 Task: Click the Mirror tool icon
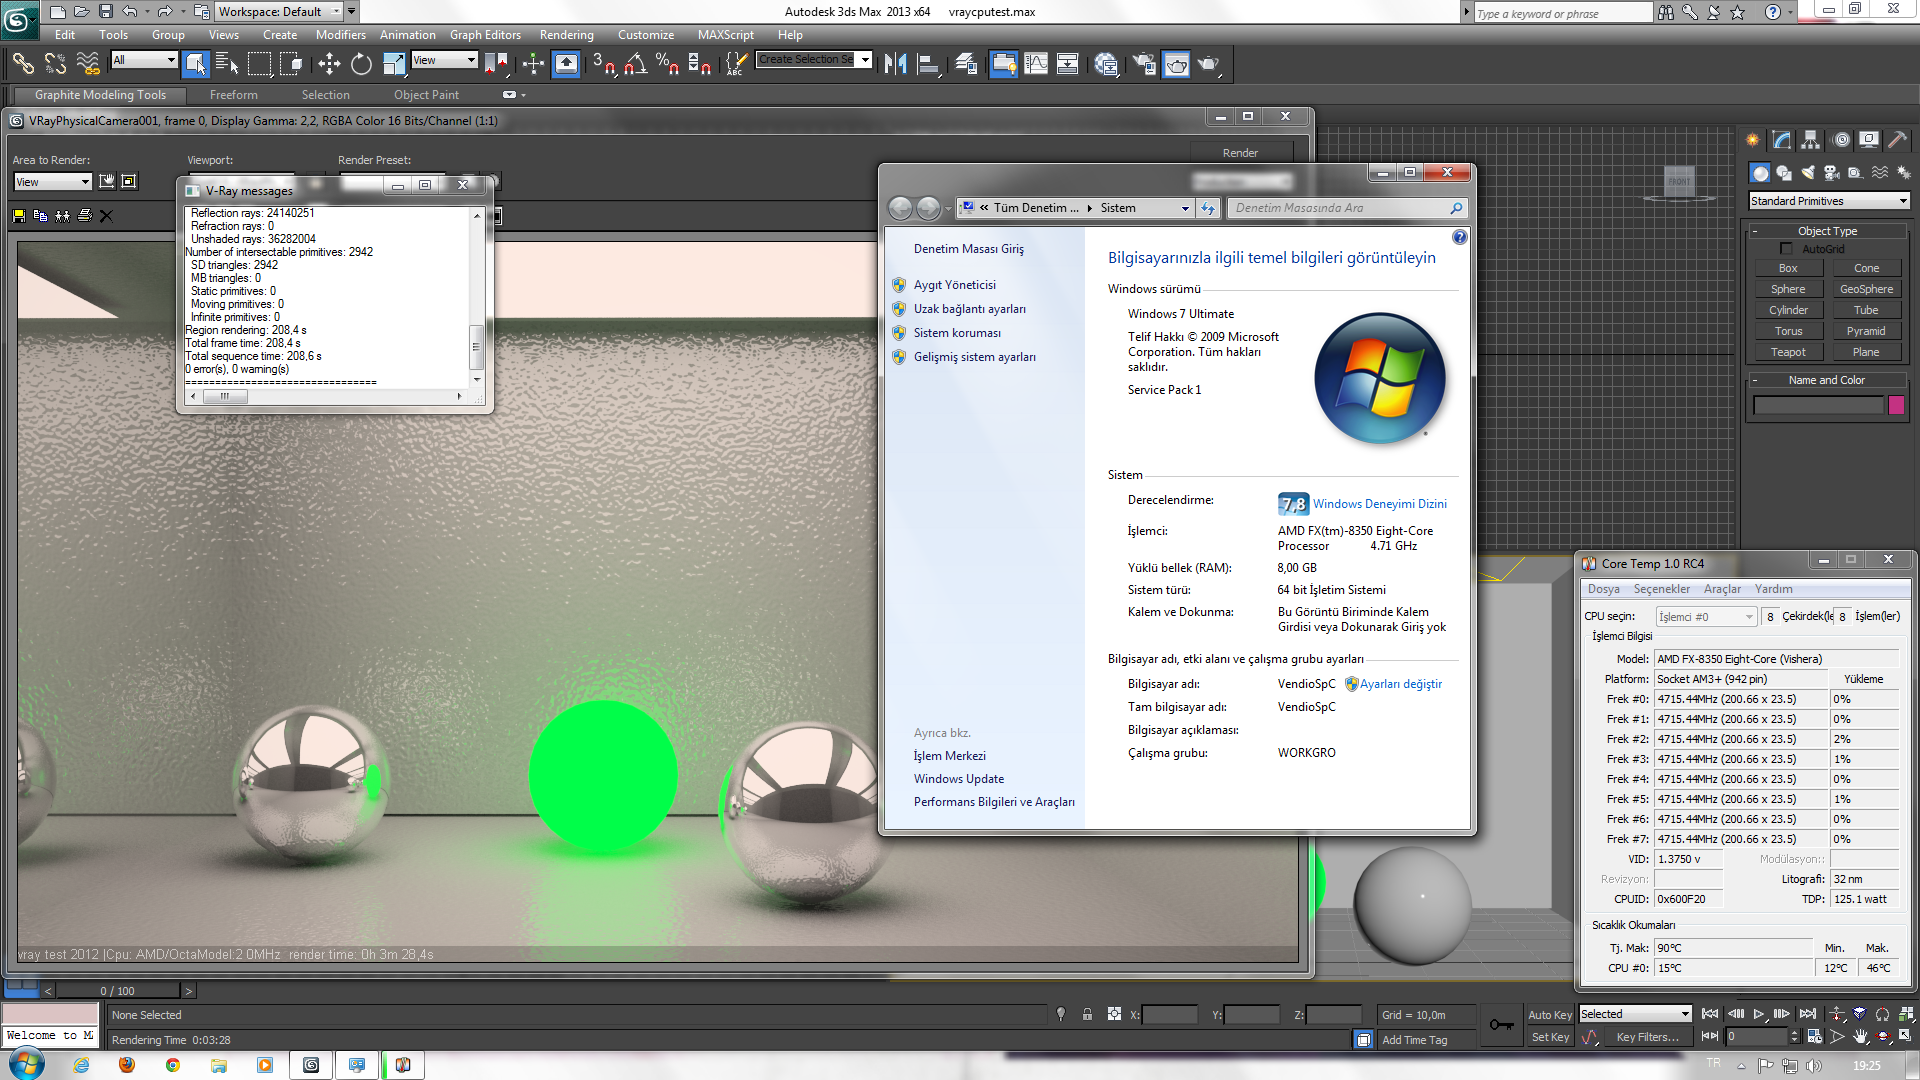895,64
